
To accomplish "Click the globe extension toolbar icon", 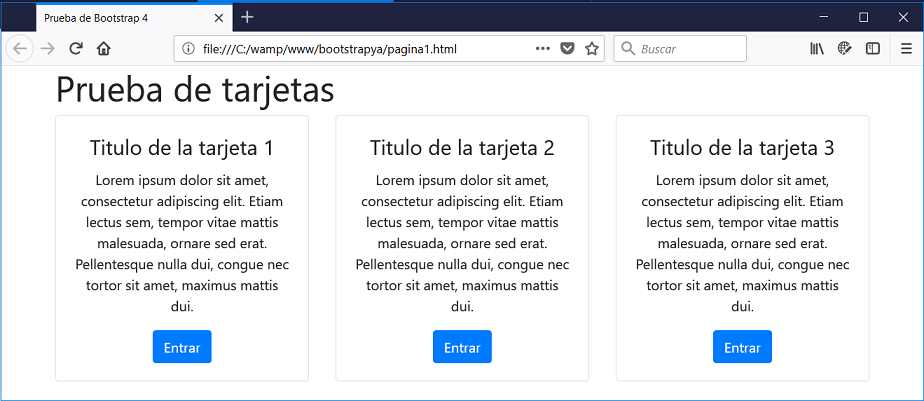I will click(844, 49).
